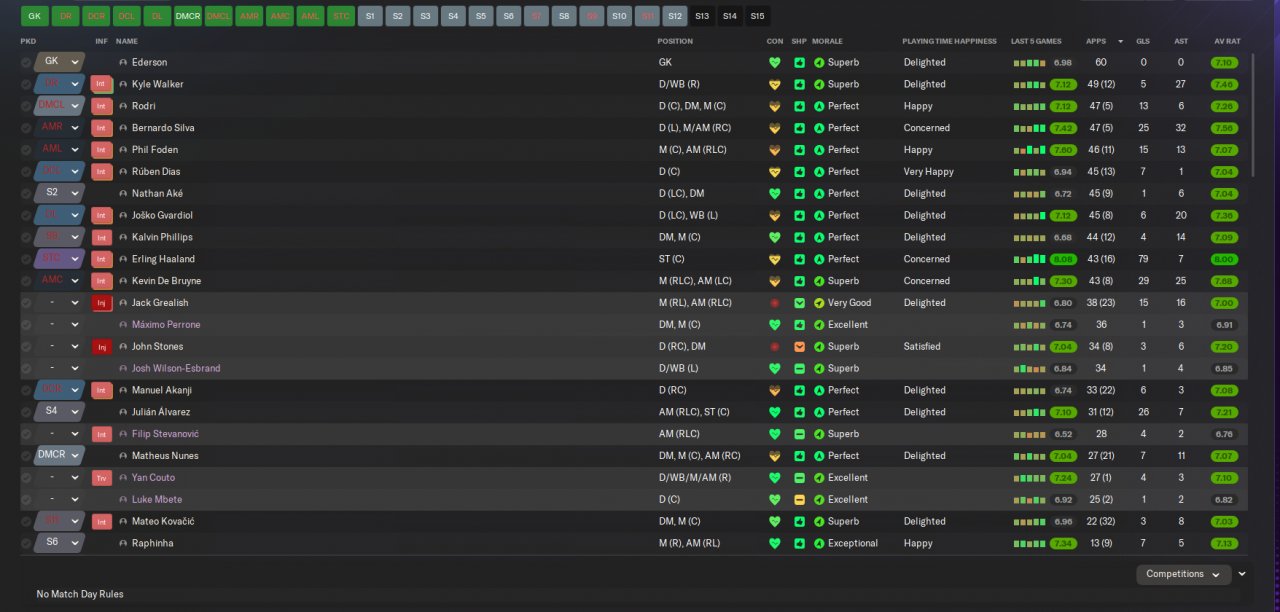The image size is (1280, 612).
Task: Open Joško Gvardiol's player profile
Action: [x=163, y=216]
